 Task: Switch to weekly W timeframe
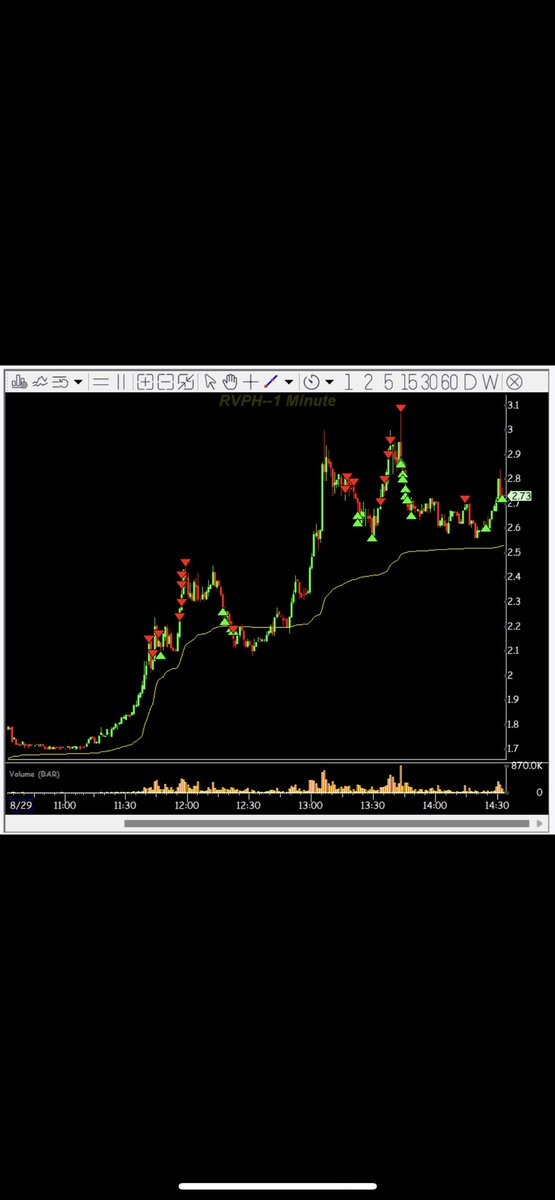click(x=490, y=381)
